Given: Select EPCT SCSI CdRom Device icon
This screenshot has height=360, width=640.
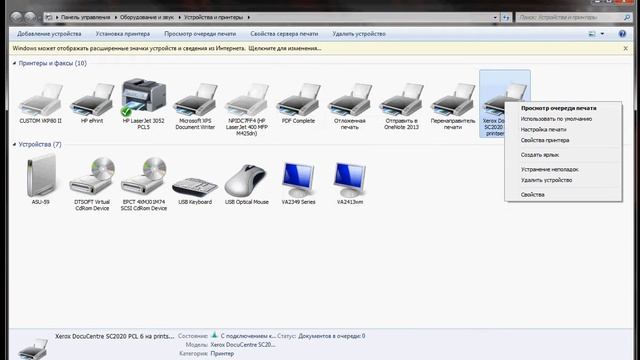Looking at the screenshot, I should coord(144,177).
